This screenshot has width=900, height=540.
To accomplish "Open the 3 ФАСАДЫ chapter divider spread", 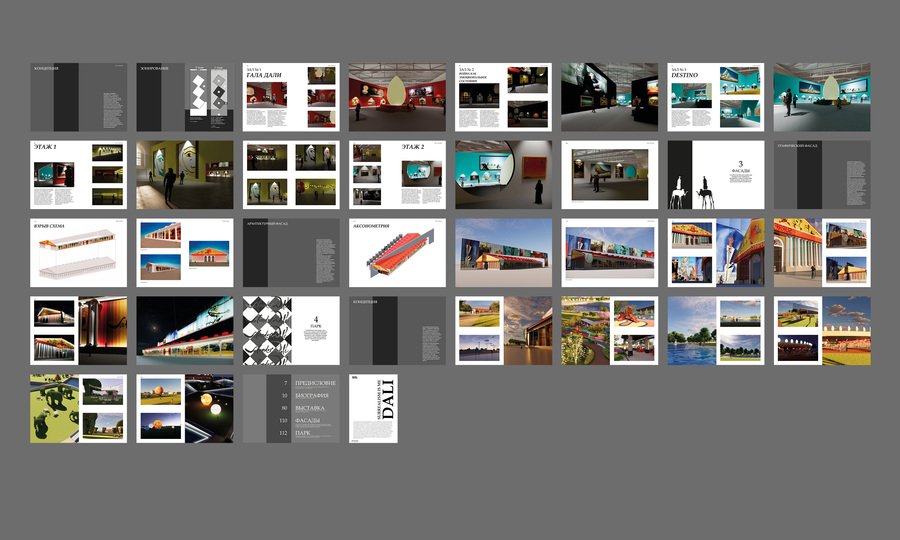I will 716,175.
